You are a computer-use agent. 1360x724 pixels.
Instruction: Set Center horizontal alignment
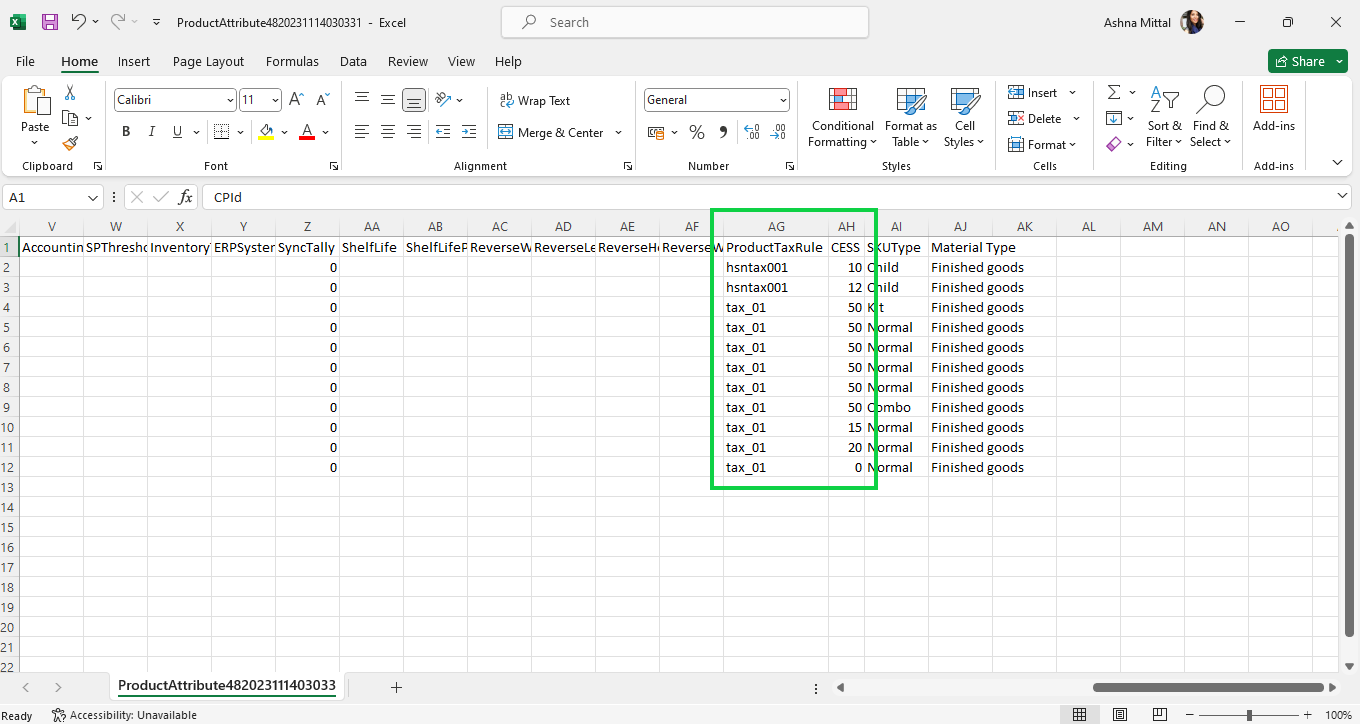[388, 132]
